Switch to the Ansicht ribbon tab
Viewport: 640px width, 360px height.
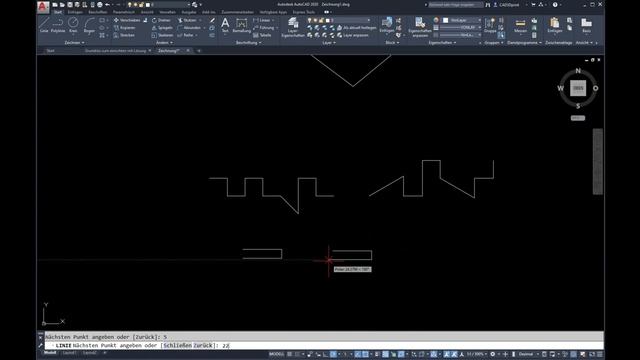pyautogui.click(x=147, y=12)
